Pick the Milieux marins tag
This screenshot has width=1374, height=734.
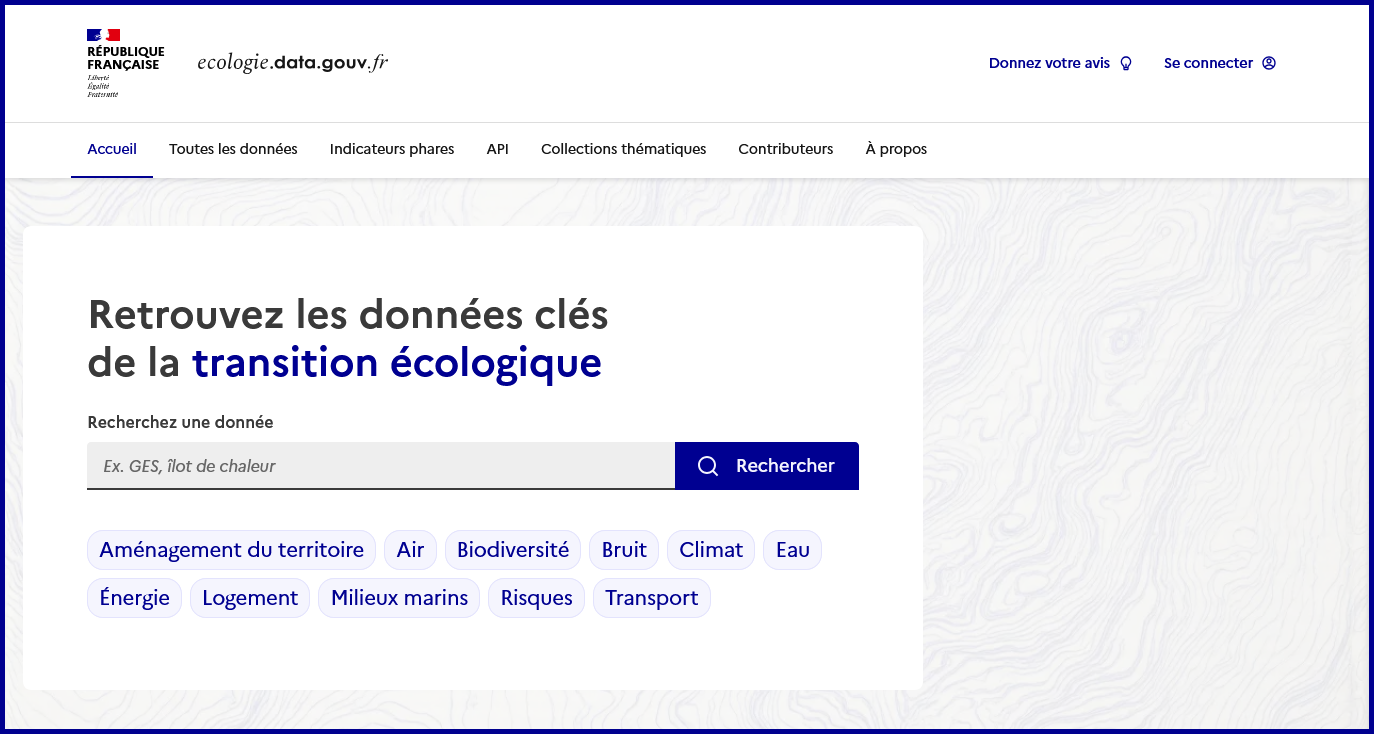point(399,598)
